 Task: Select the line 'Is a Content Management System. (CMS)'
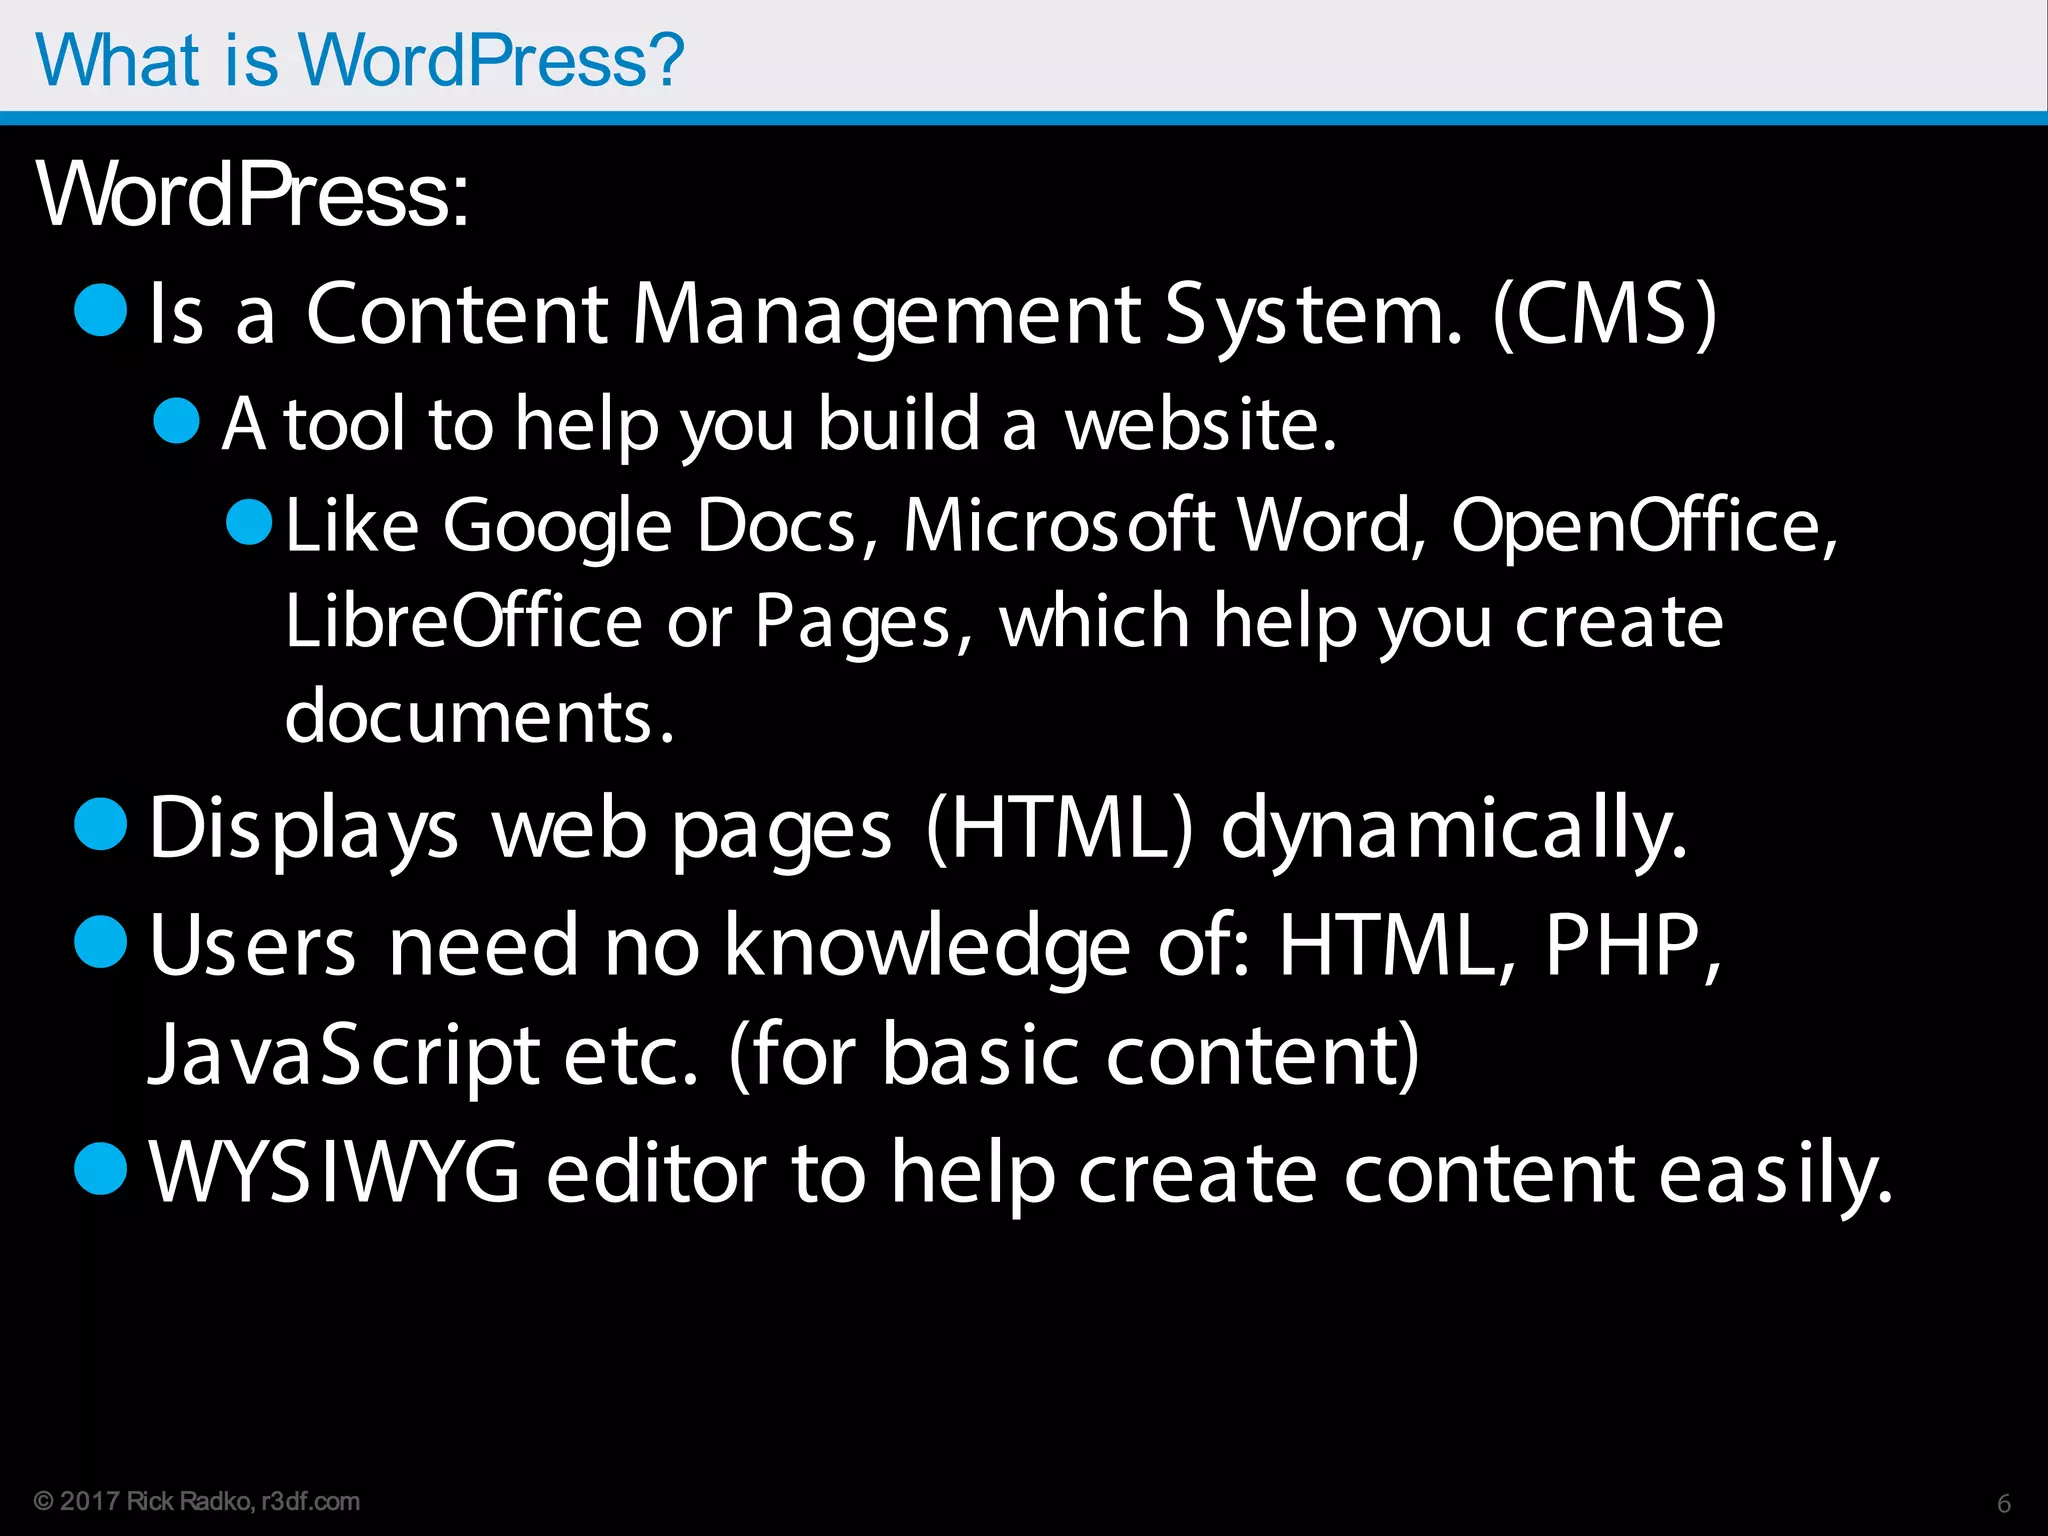[x=933, y=315]
